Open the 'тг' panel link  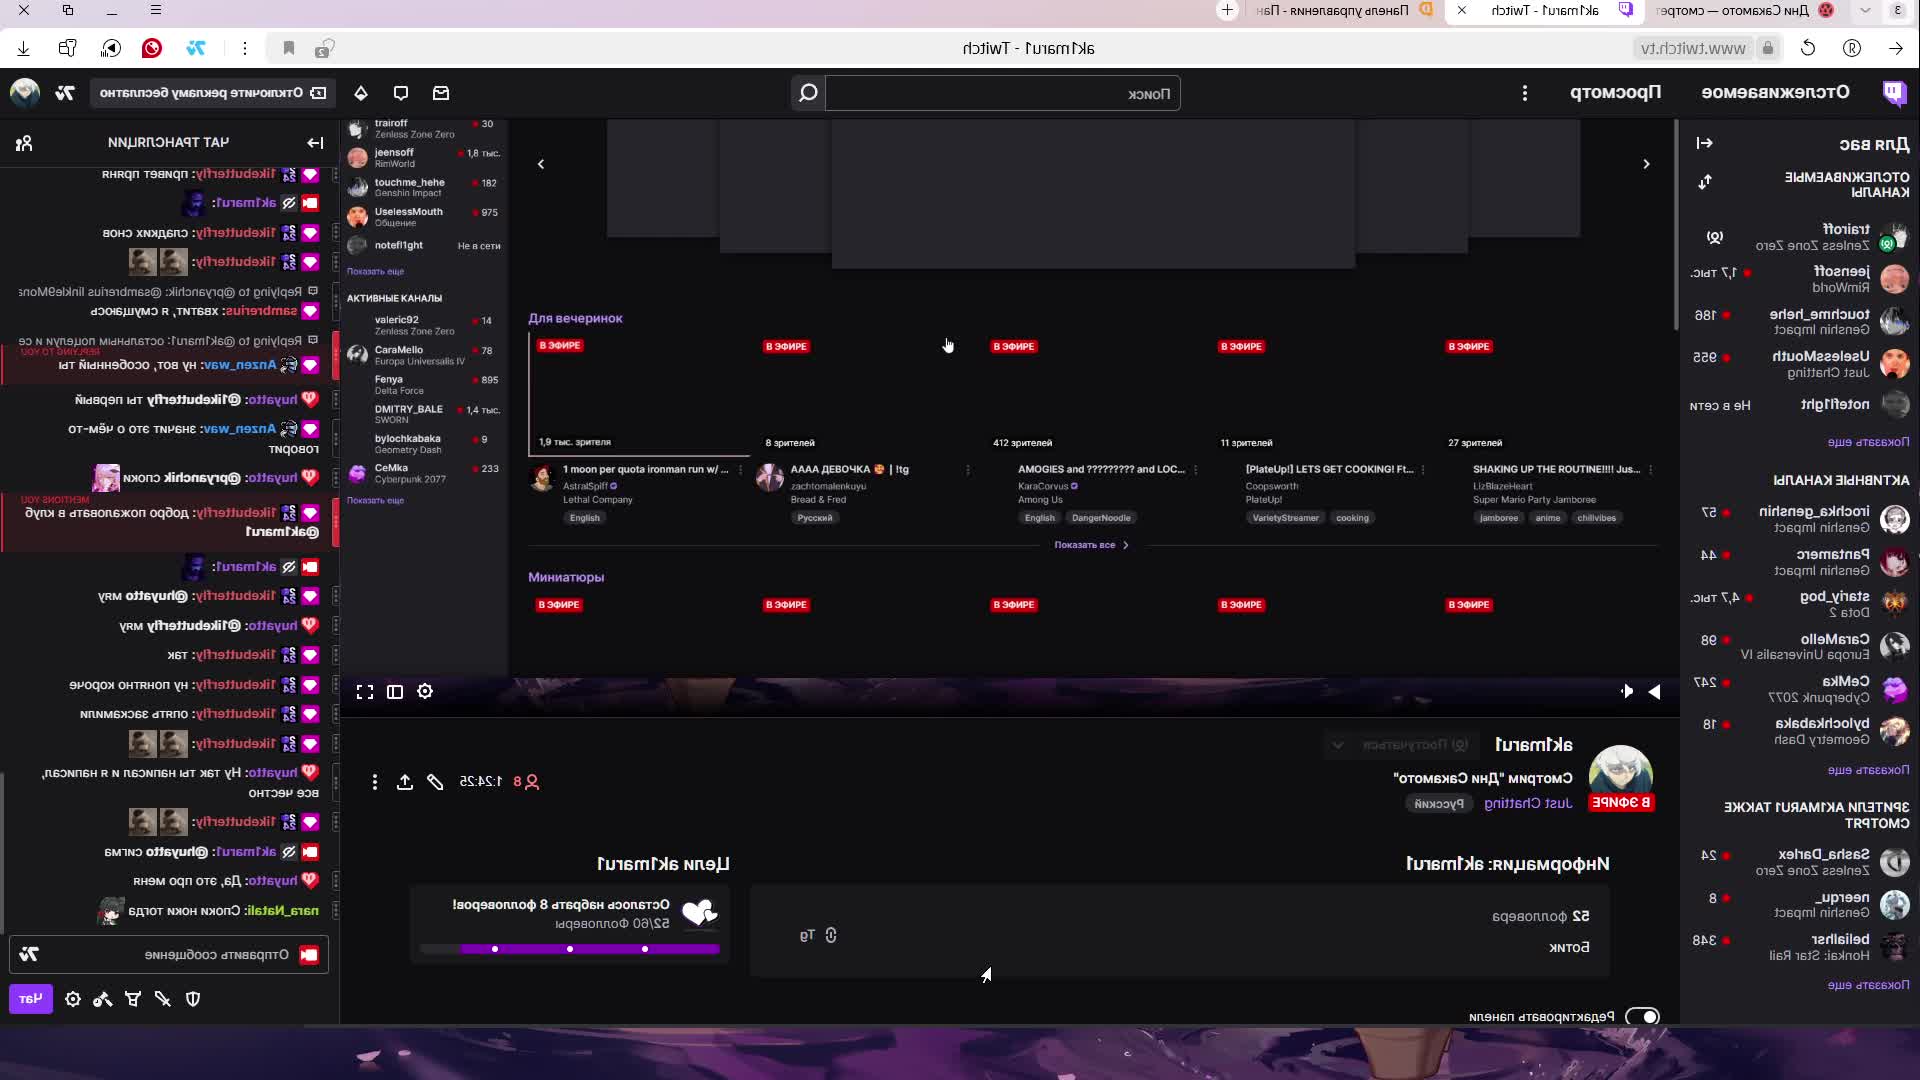coord(817,935)
